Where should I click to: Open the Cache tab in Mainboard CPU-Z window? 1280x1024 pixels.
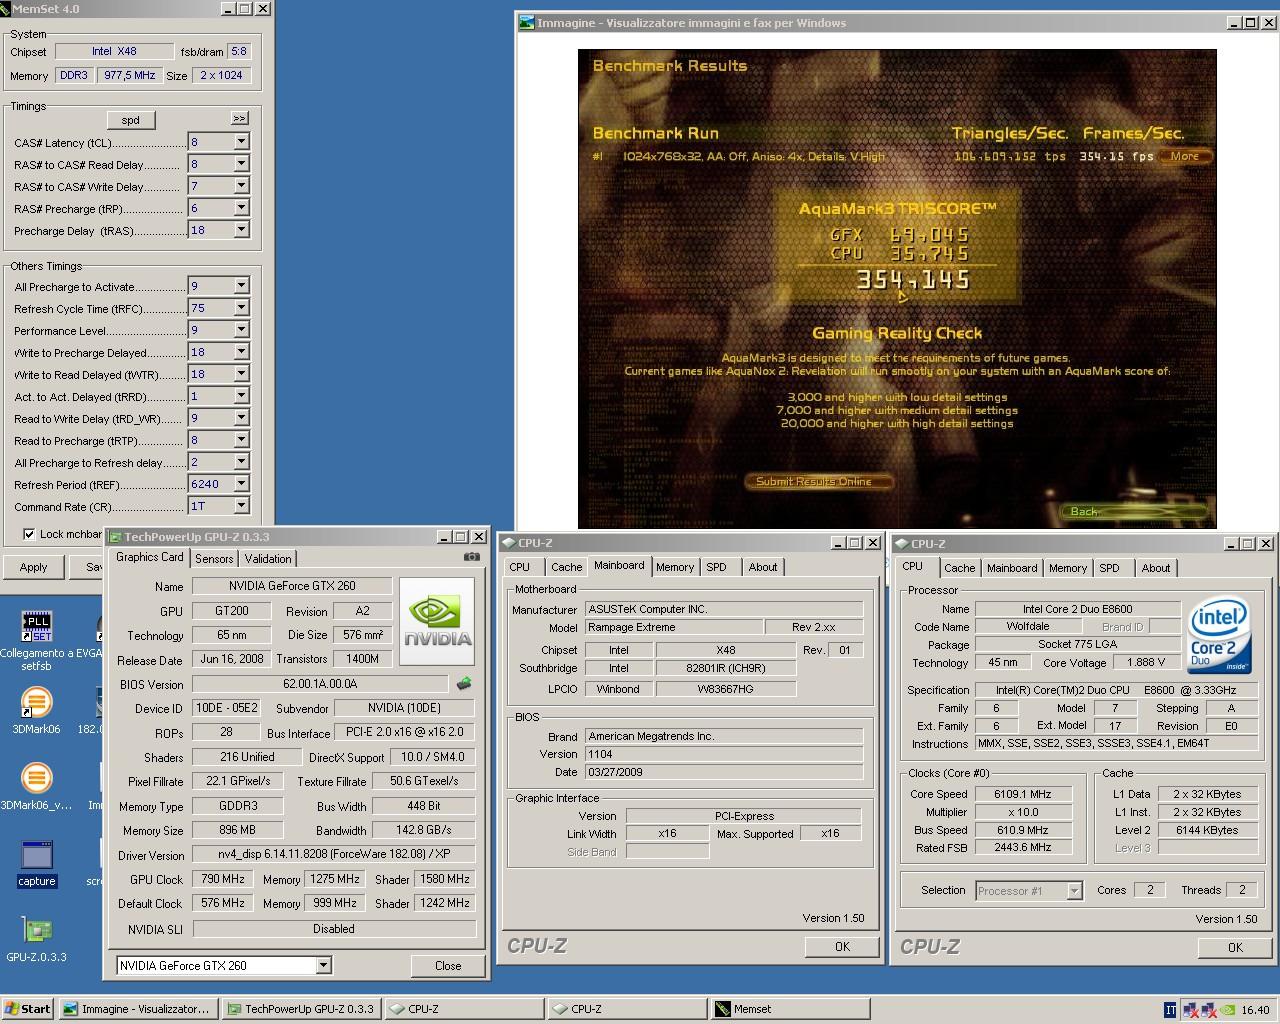click(x=566, y=567)
